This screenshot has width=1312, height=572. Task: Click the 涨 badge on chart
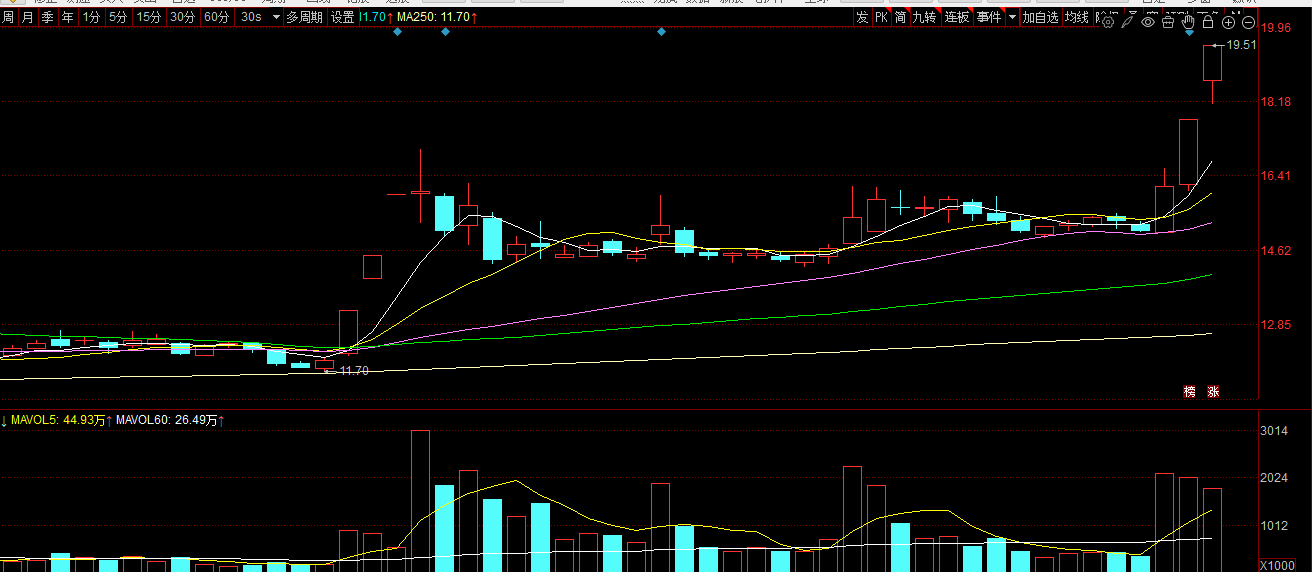pos(1213,392)
